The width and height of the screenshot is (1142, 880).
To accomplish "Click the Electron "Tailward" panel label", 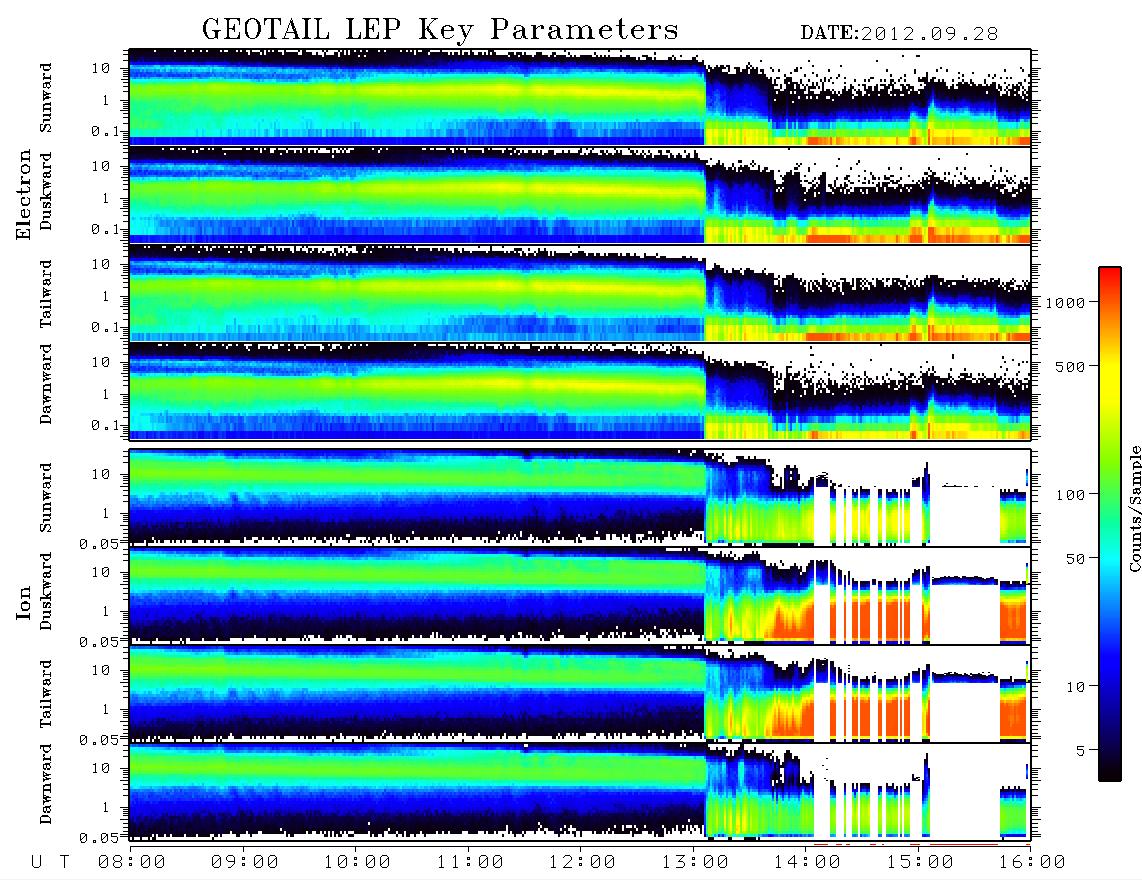I will click(x=46, y=294).
